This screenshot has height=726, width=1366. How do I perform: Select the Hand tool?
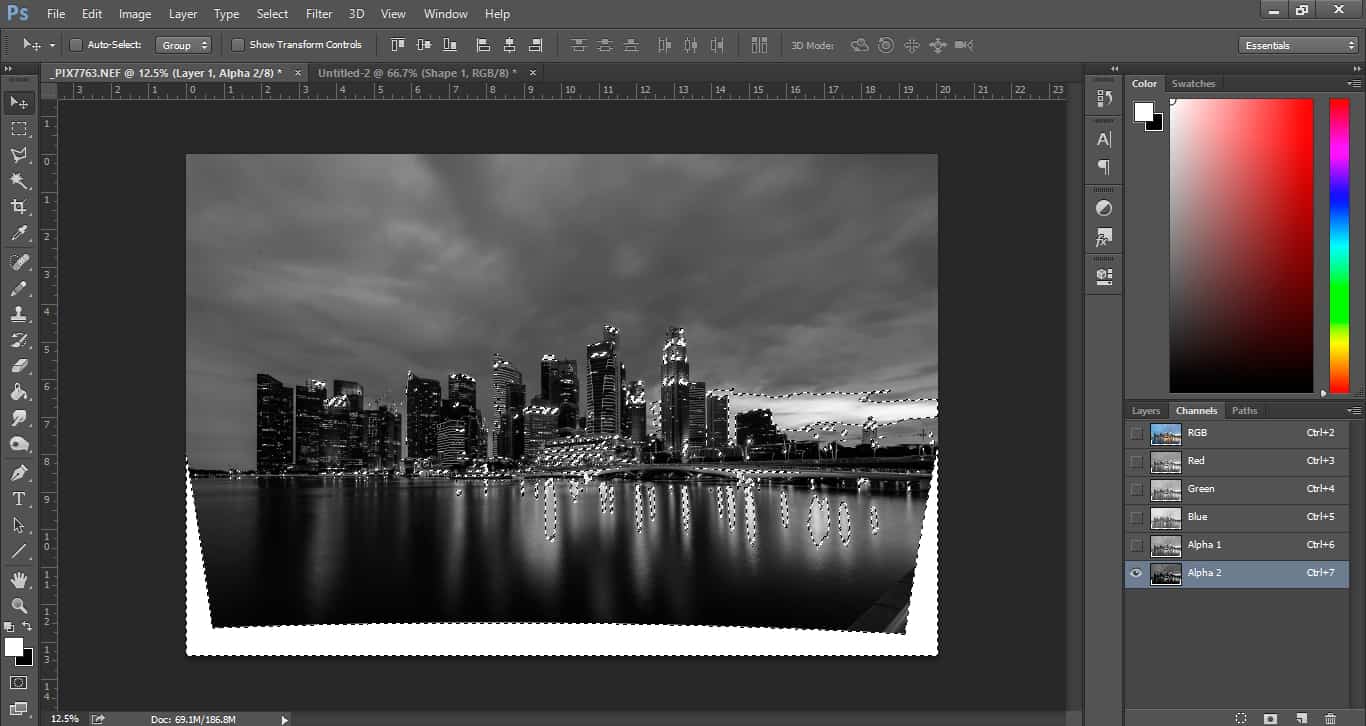tap(19, 579)
